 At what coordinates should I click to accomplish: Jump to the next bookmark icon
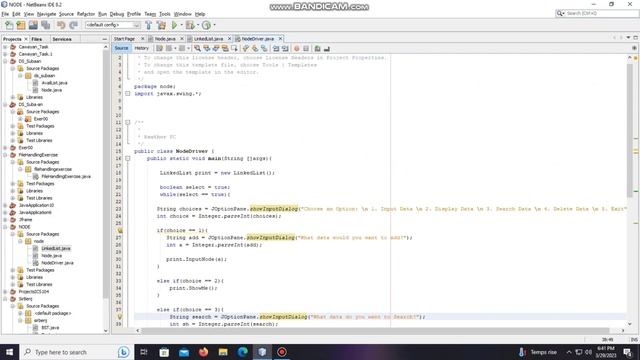point(255,48)
